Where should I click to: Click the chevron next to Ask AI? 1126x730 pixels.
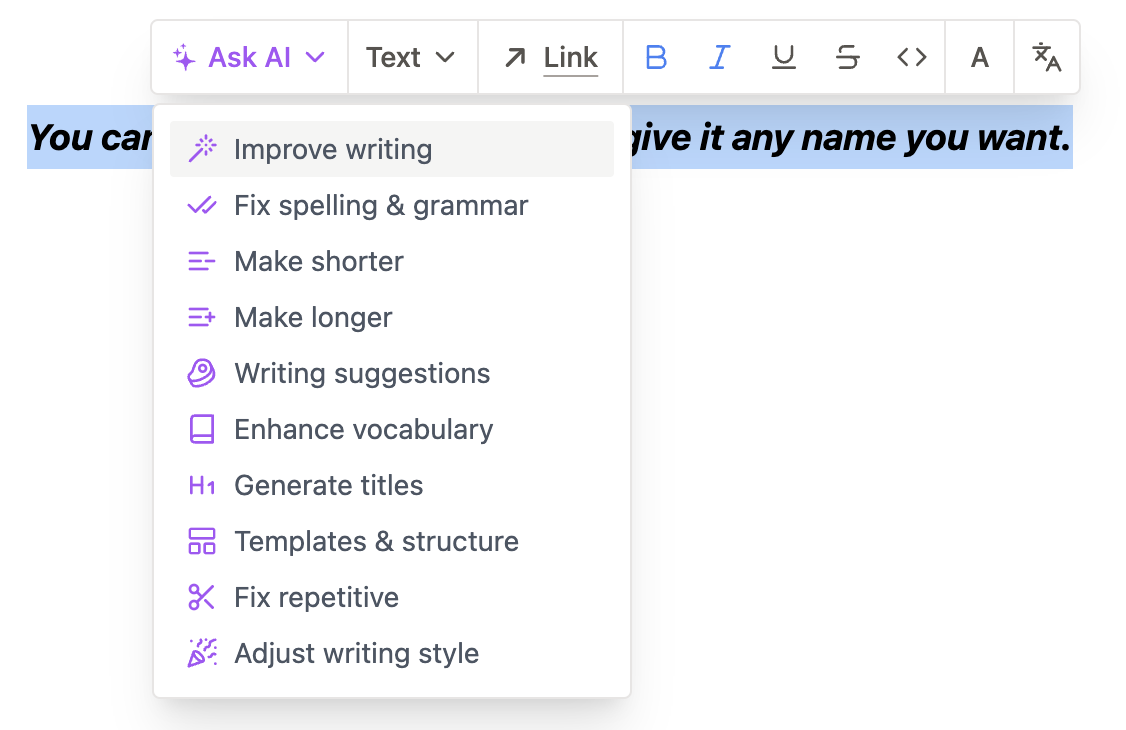(x=315, y=58)
